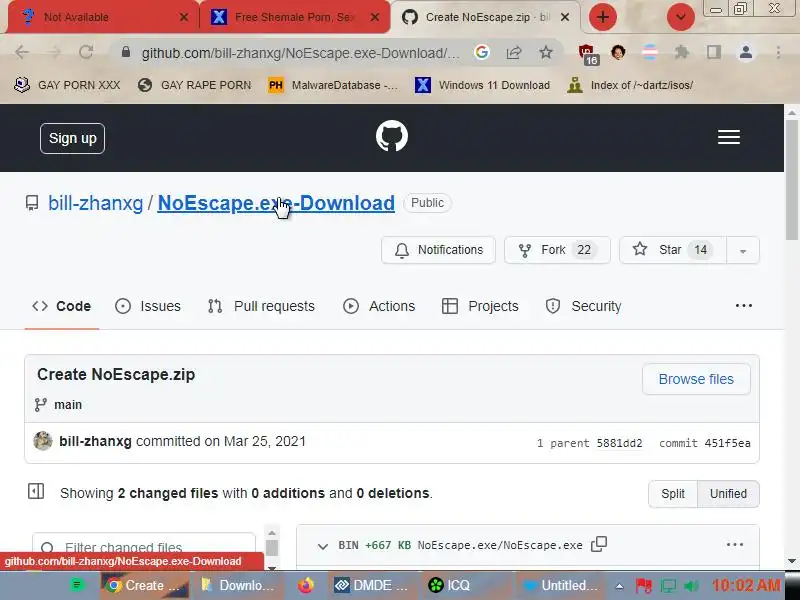Click the Sign up button
This screenshot has width=800, height=600.
(72, 138)
